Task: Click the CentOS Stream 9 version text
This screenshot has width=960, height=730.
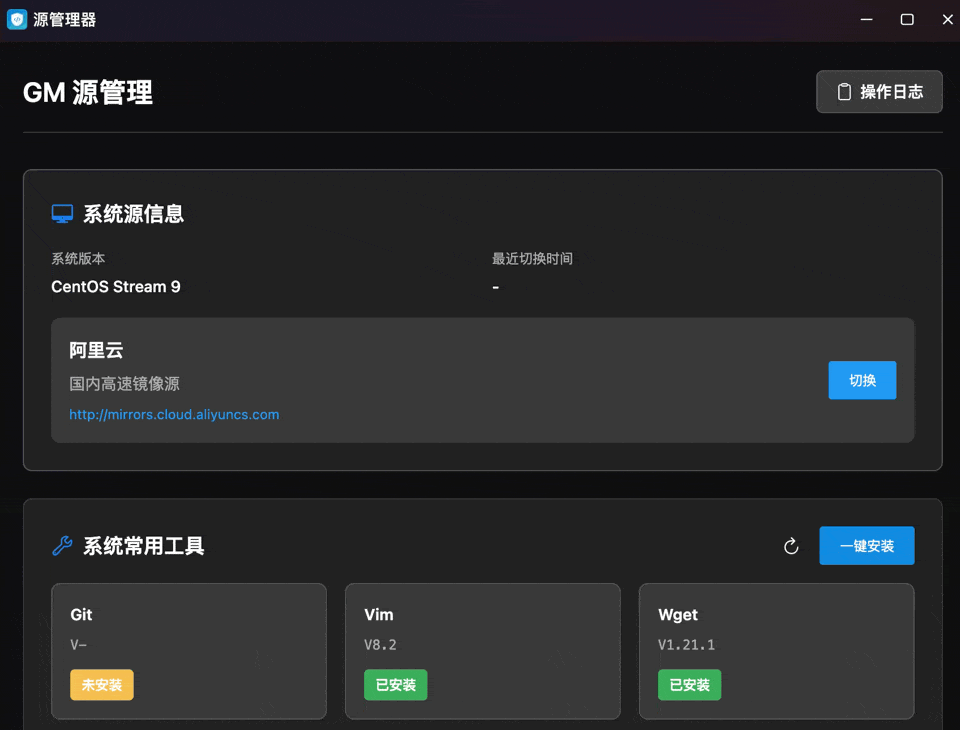Action: tap(116, 287)
